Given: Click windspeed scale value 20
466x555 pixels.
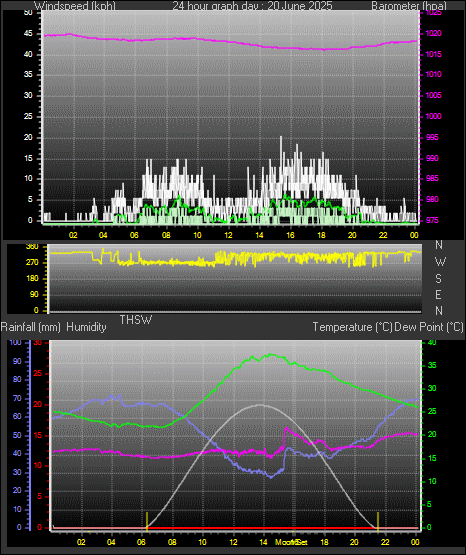Looking at the screenshot, I should coord(28,137).
